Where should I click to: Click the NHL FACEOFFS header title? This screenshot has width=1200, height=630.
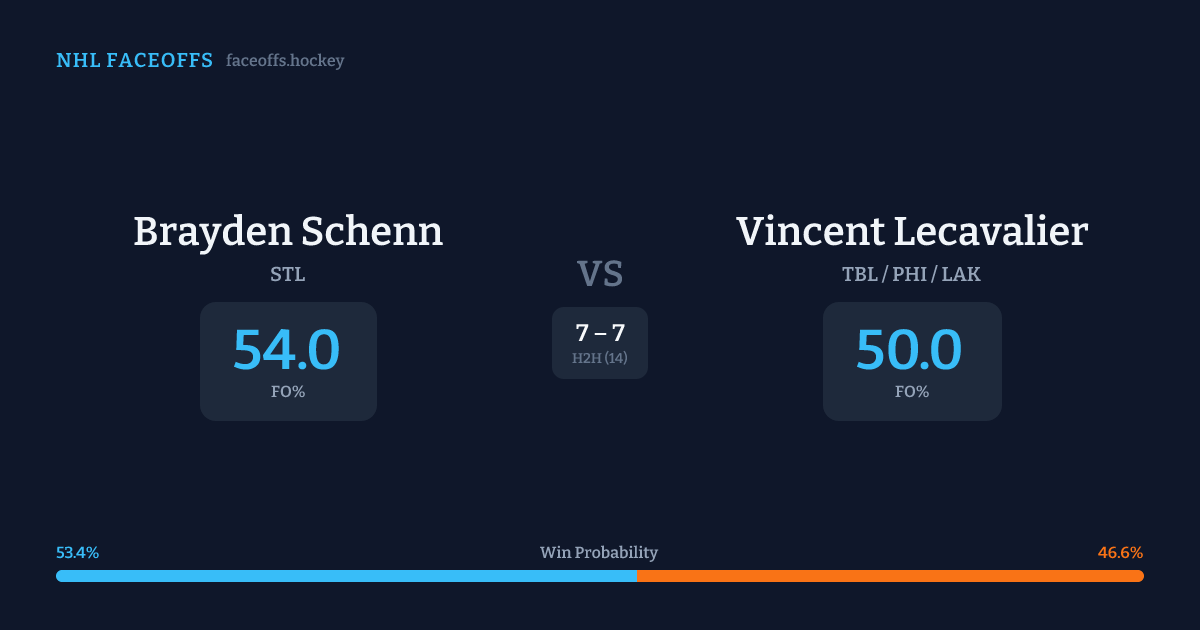[134, 61]
